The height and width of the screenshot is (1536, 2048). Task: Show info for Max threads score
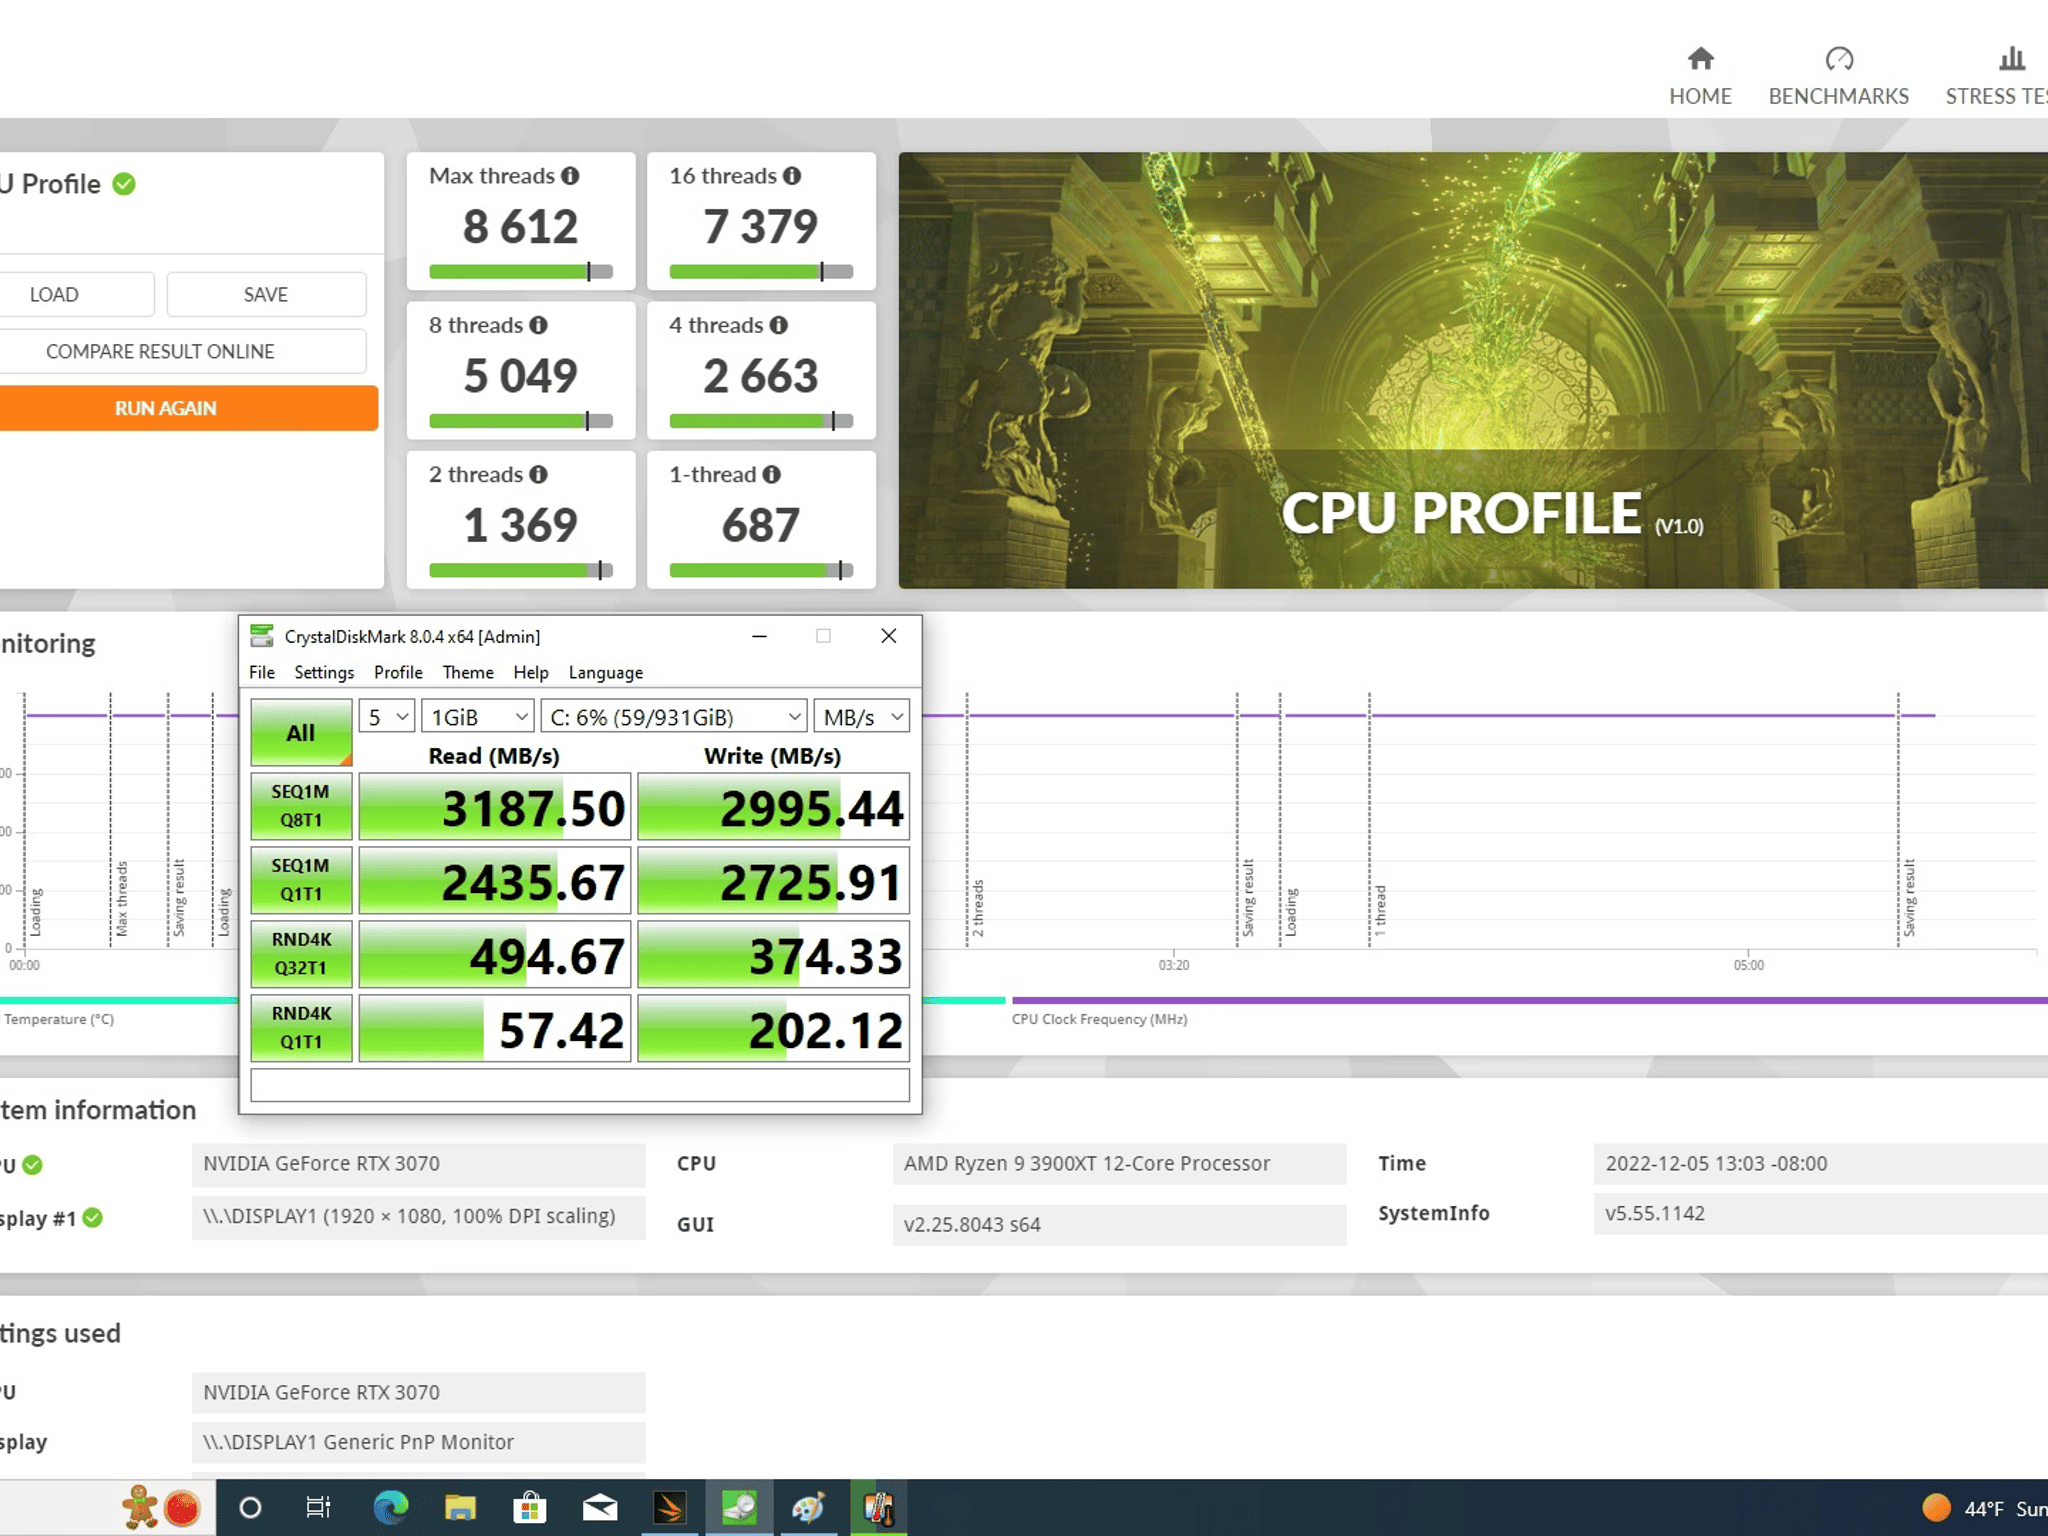(570, 176)
